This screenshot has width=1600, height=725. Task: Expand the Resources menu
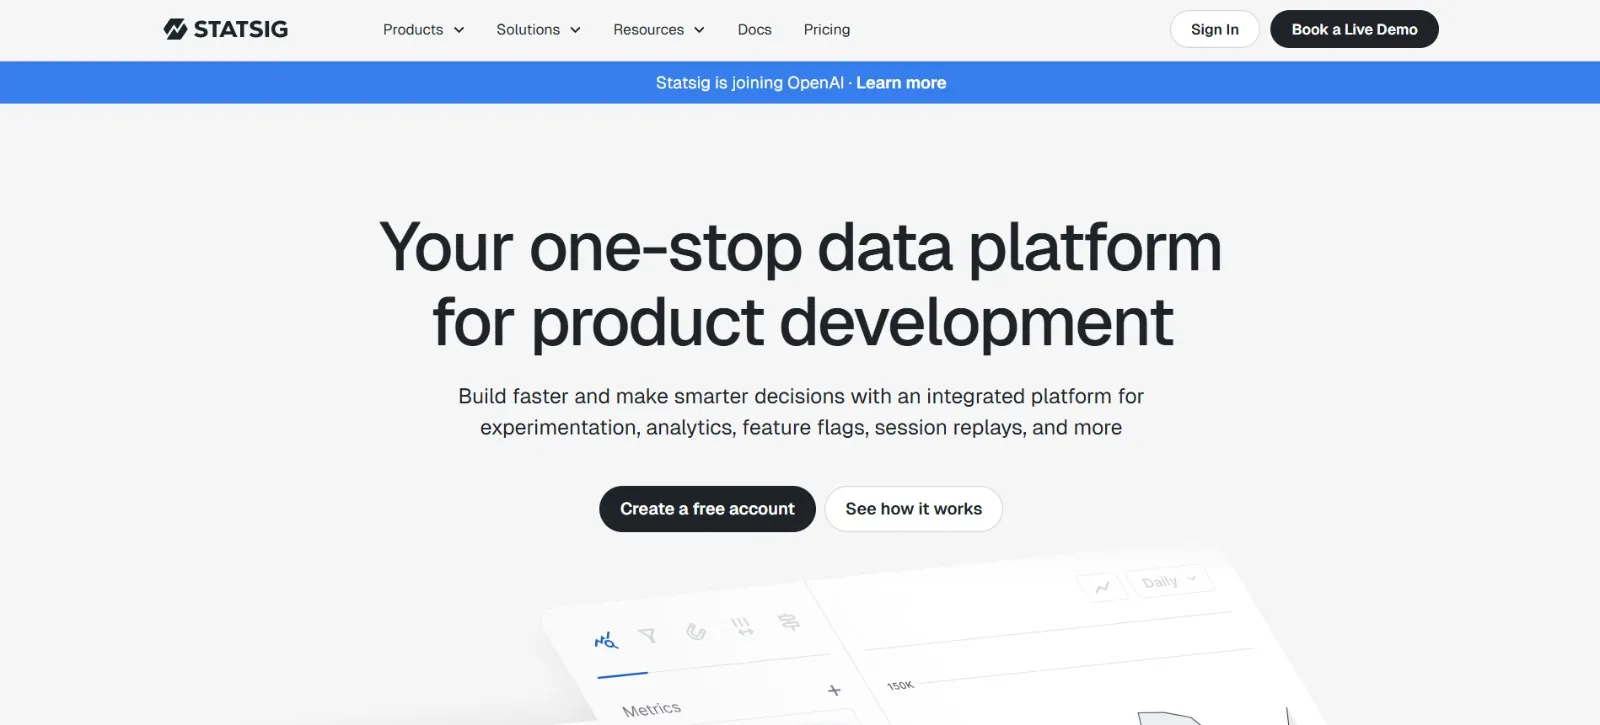click(x=659, y=30)
